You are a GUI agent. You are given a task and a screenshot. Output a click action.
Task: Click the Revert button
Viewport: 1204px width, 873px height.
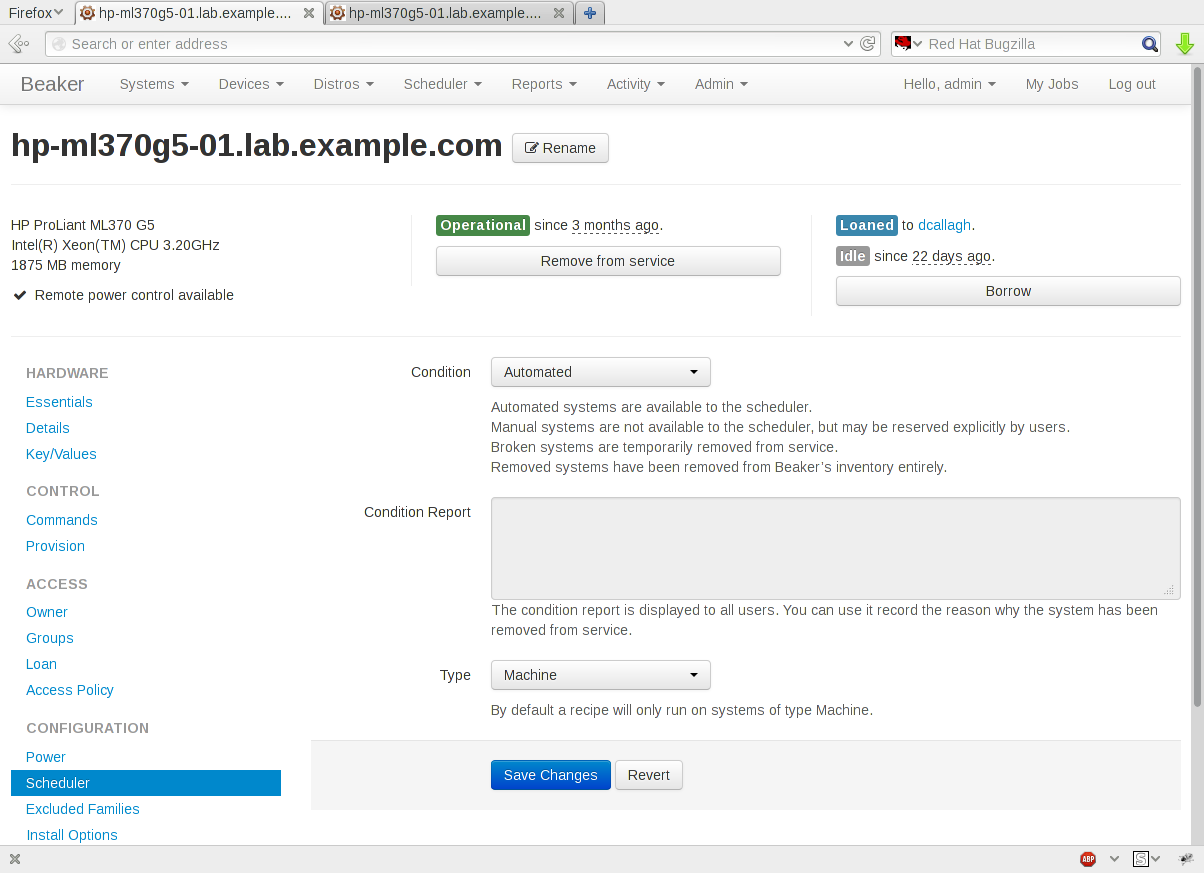[x=649, y=775]
